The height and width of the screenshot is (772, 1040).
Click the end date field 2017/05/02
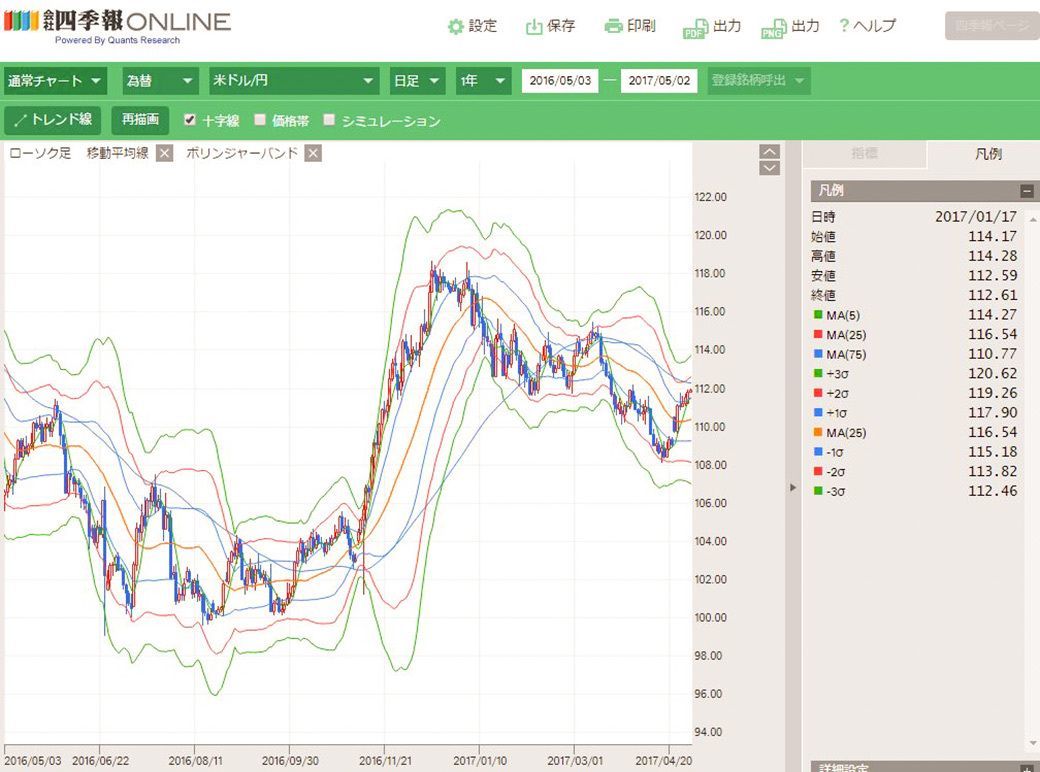pyautogui.click(x=659, y=81)
